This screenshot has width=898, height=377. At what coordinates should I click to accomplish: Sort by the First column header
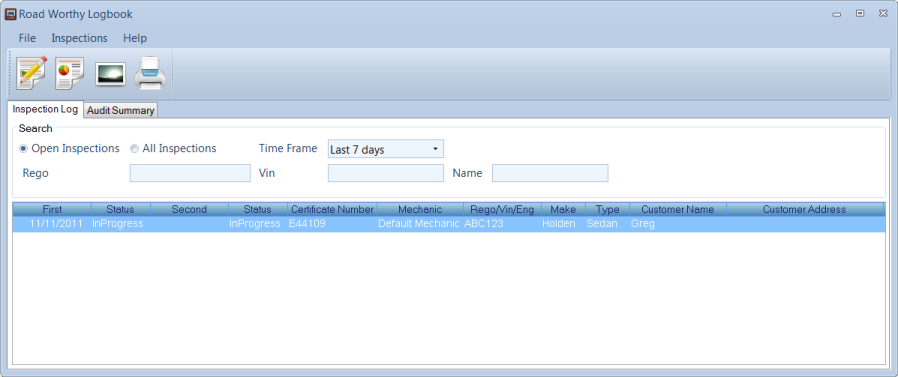tap(52, 209)
